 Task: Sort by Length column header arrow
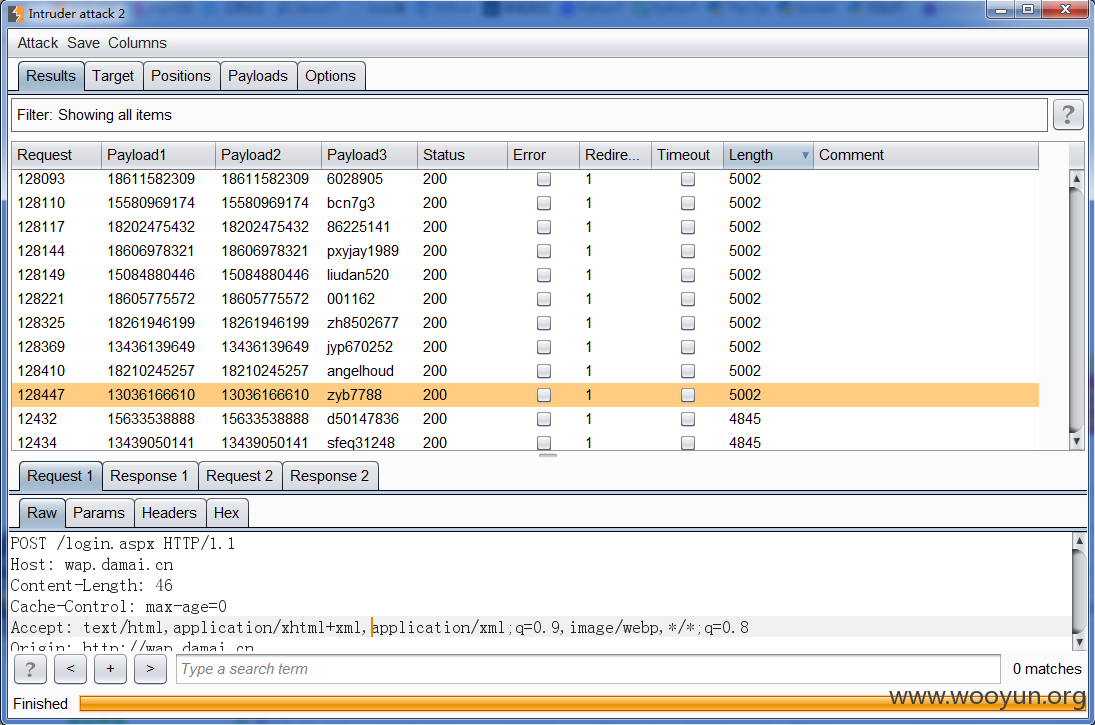coord(805,155)
